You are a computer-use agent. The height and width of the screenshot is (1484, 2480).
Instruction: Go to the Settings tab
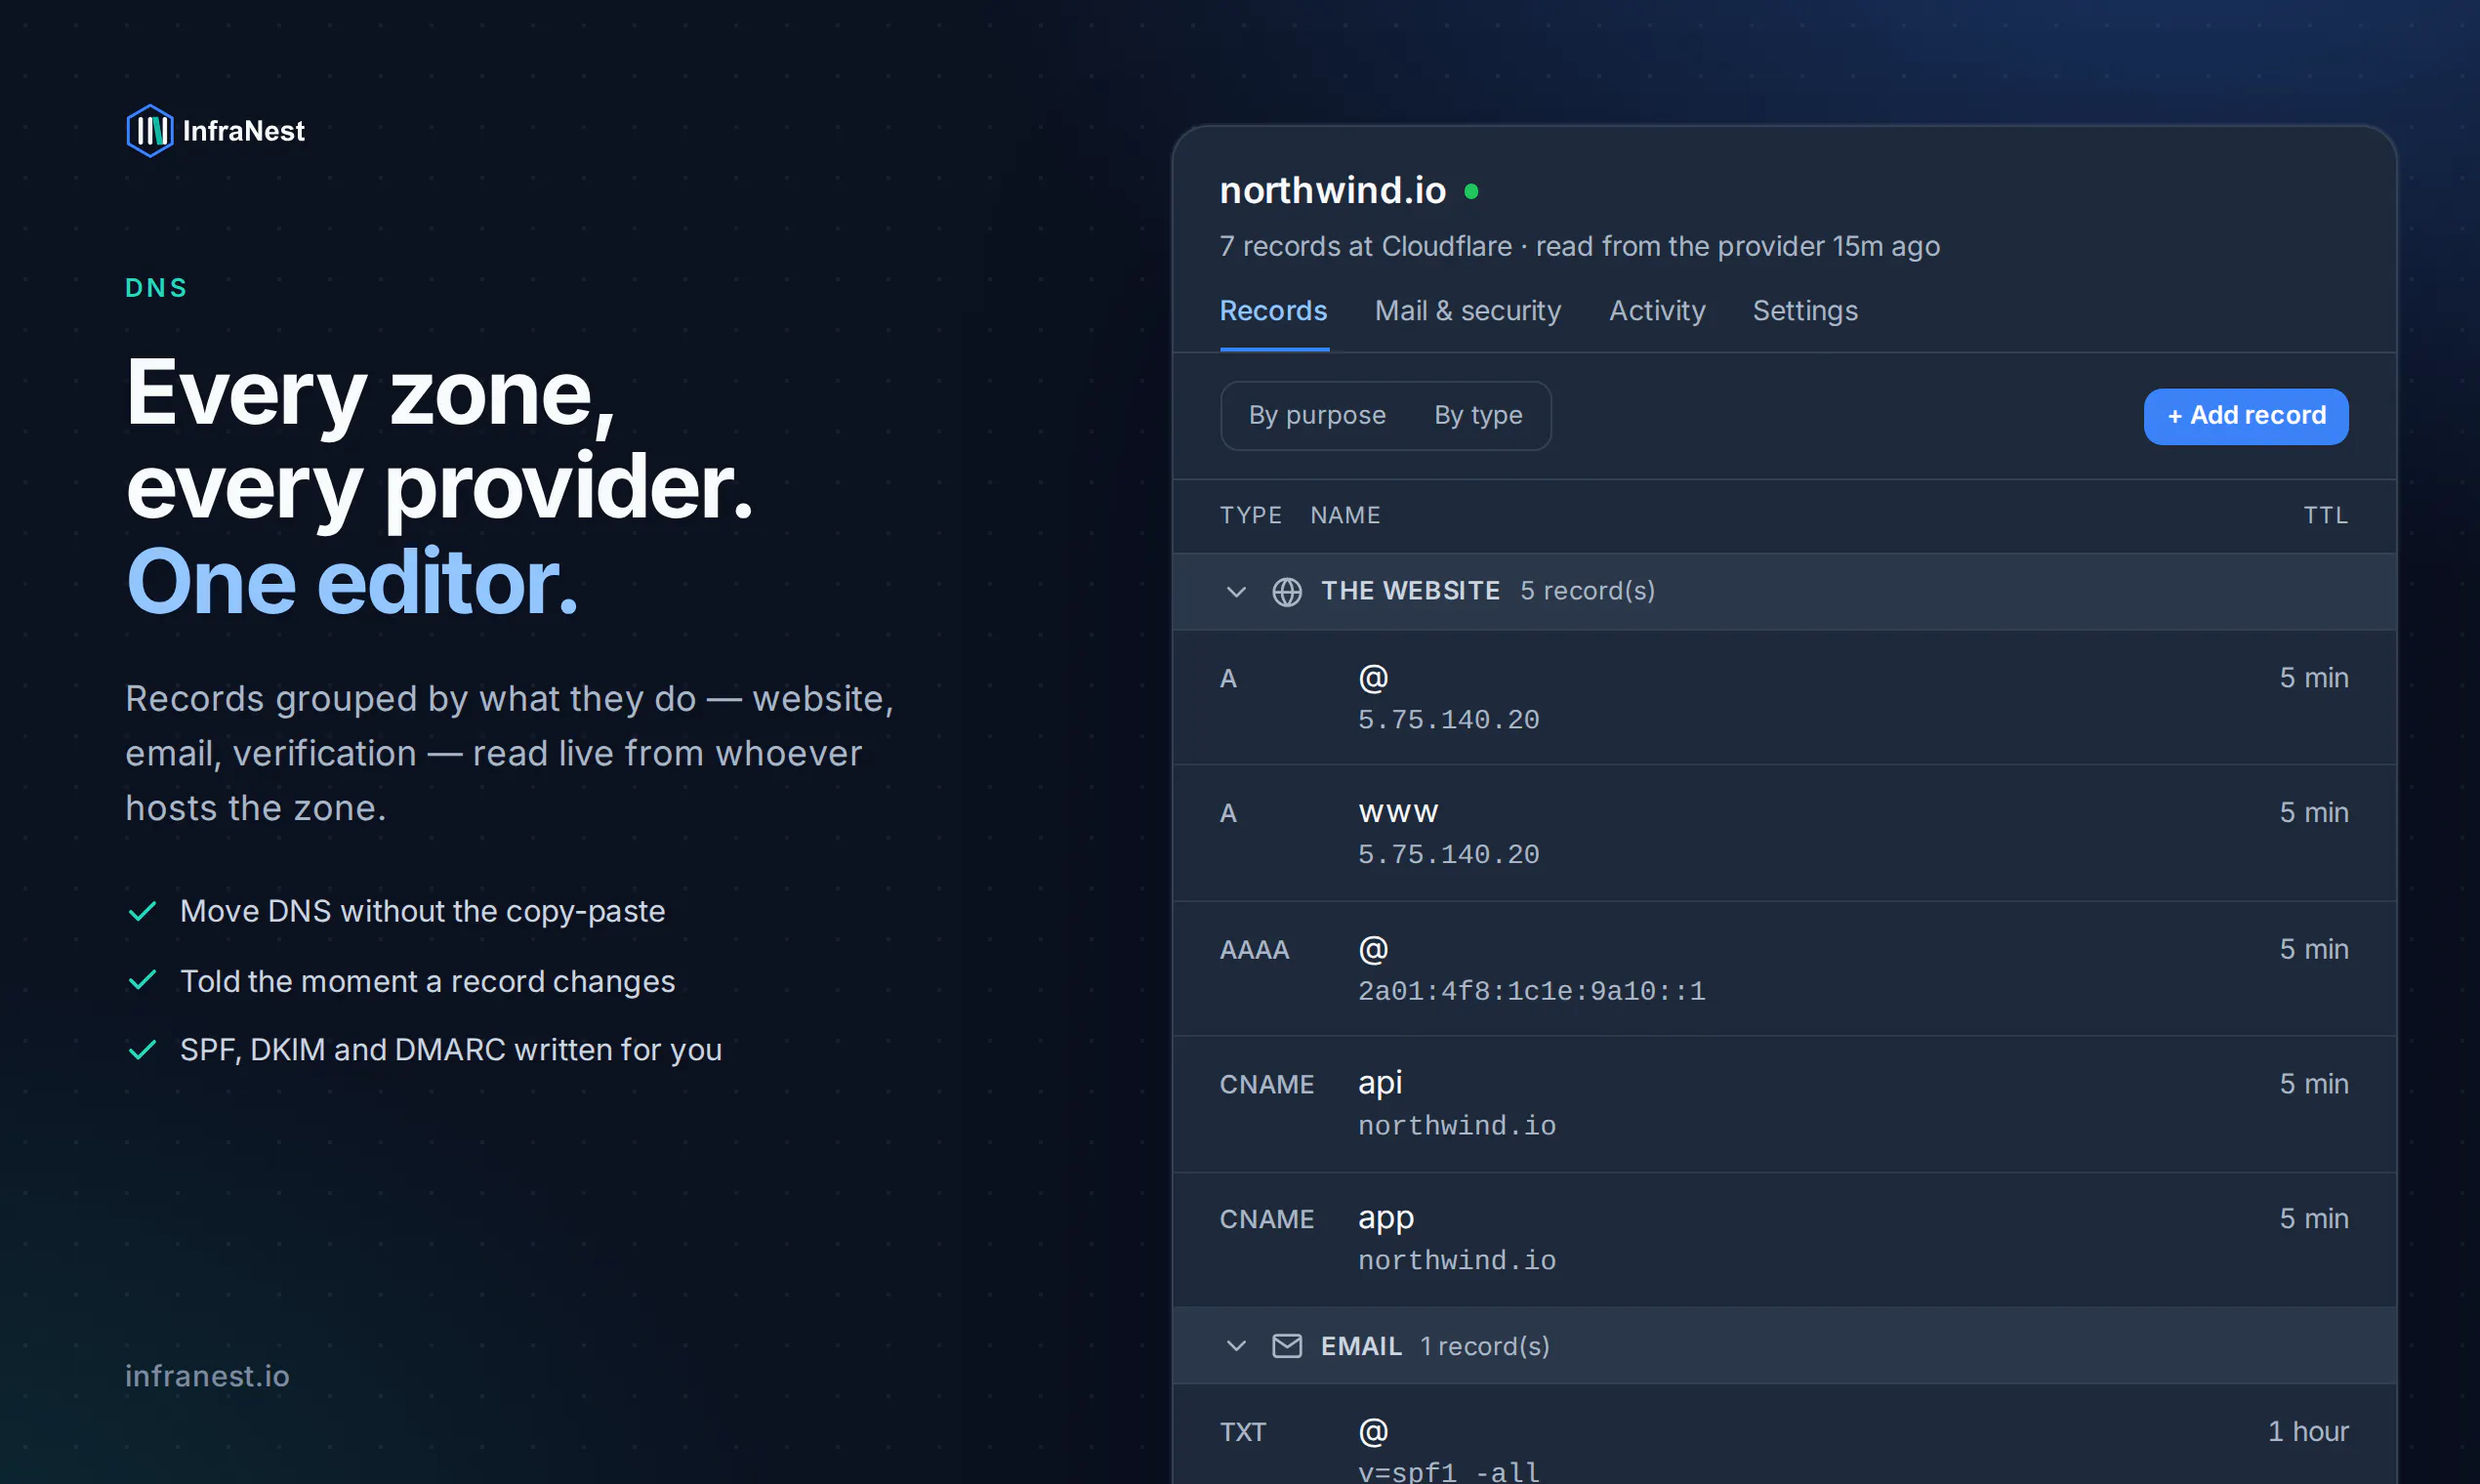click(x=1805, y=311)
